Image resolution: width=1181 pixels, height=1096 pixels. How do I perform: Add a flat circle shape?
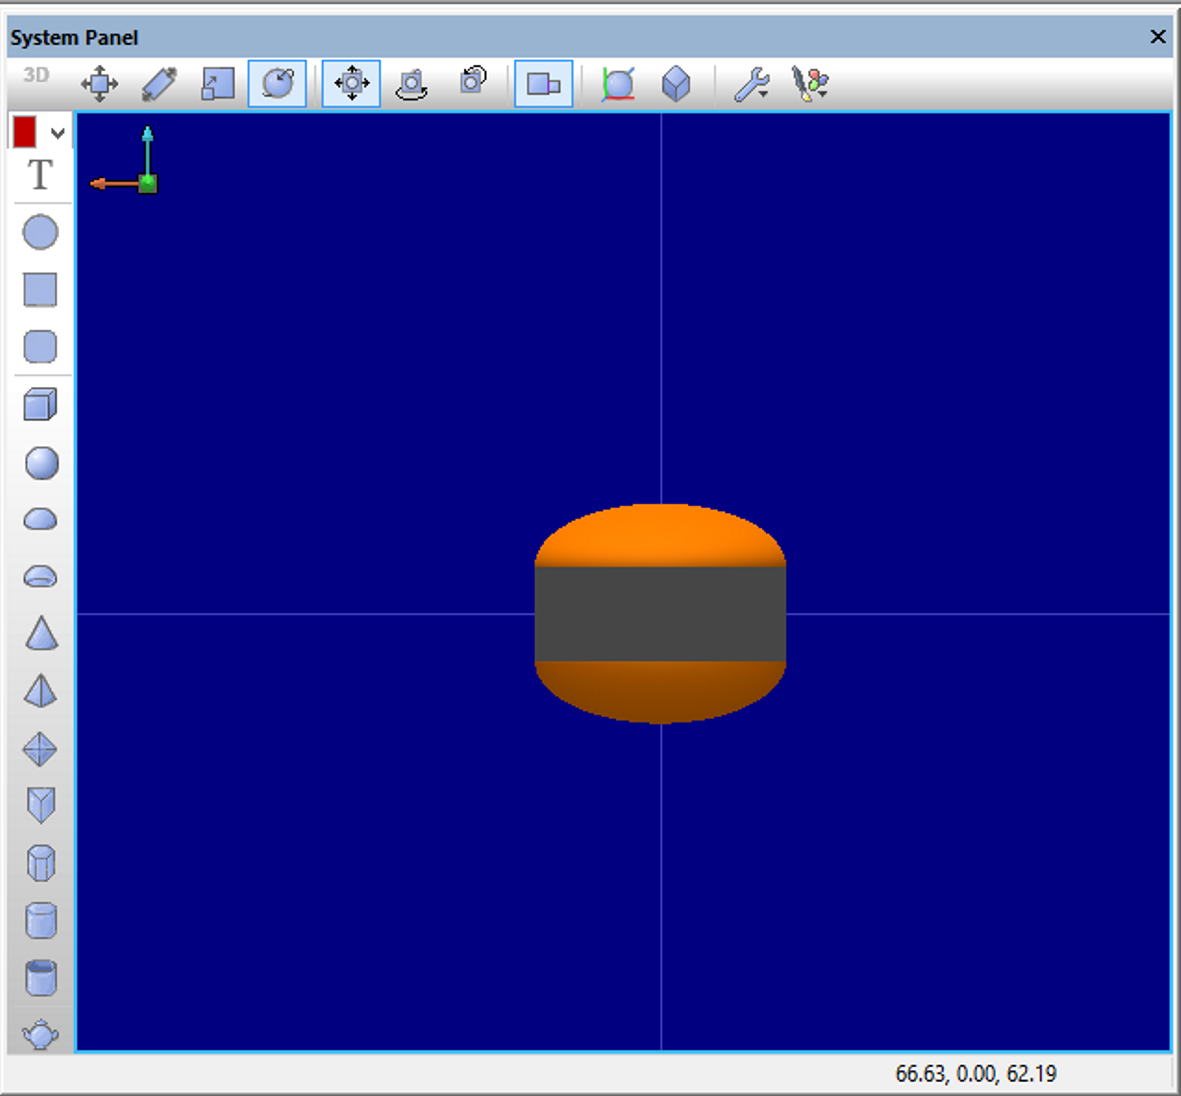[x=41, y=232]
